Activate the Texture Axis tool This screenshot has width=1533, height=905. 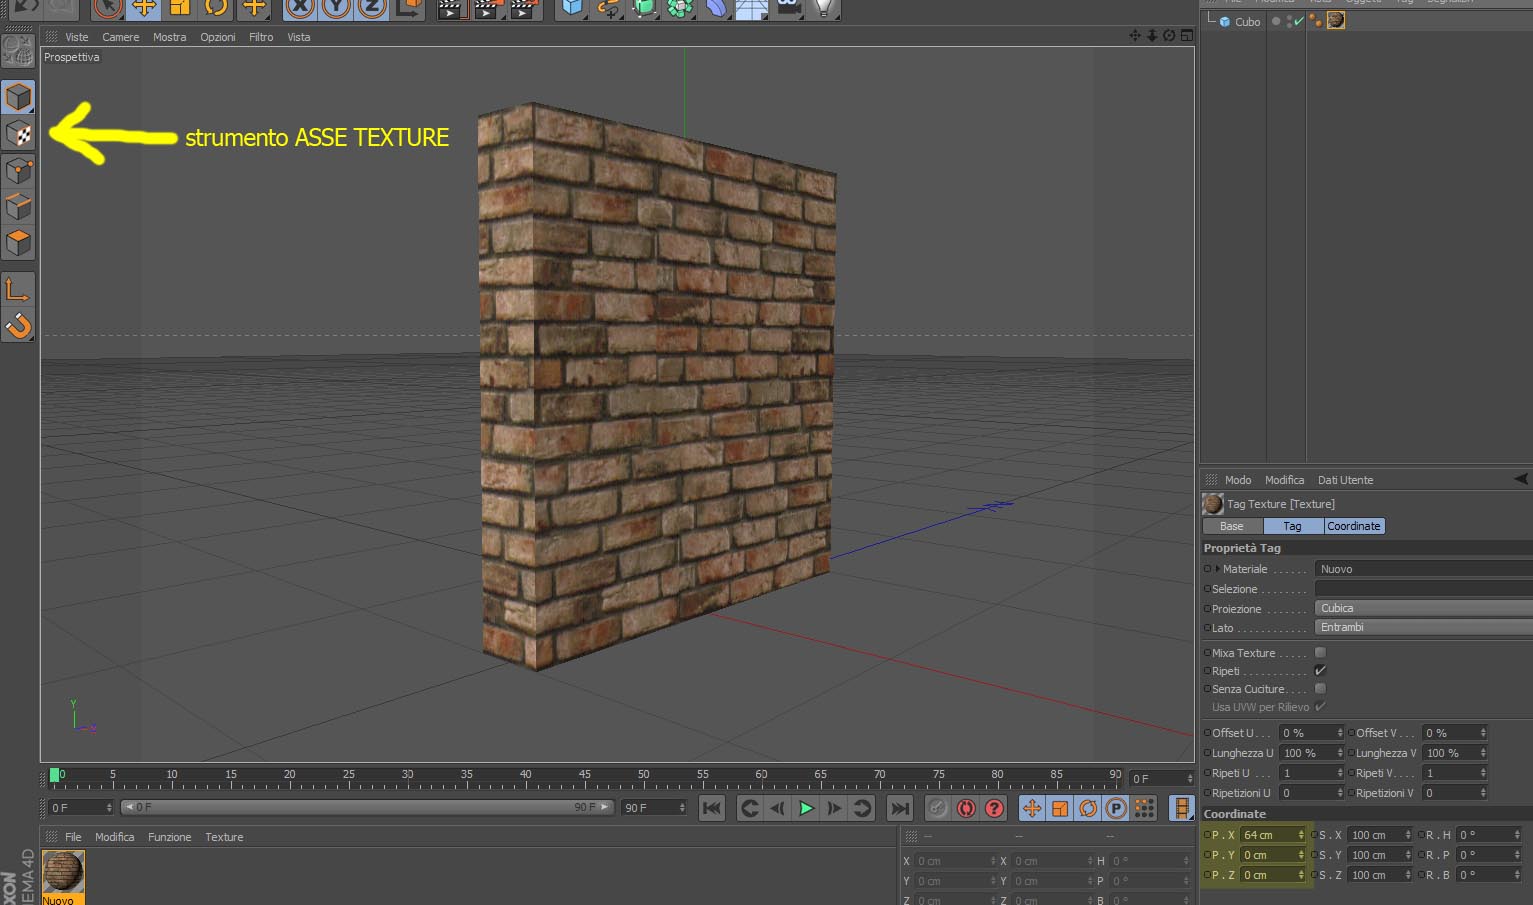click(18, 133)
